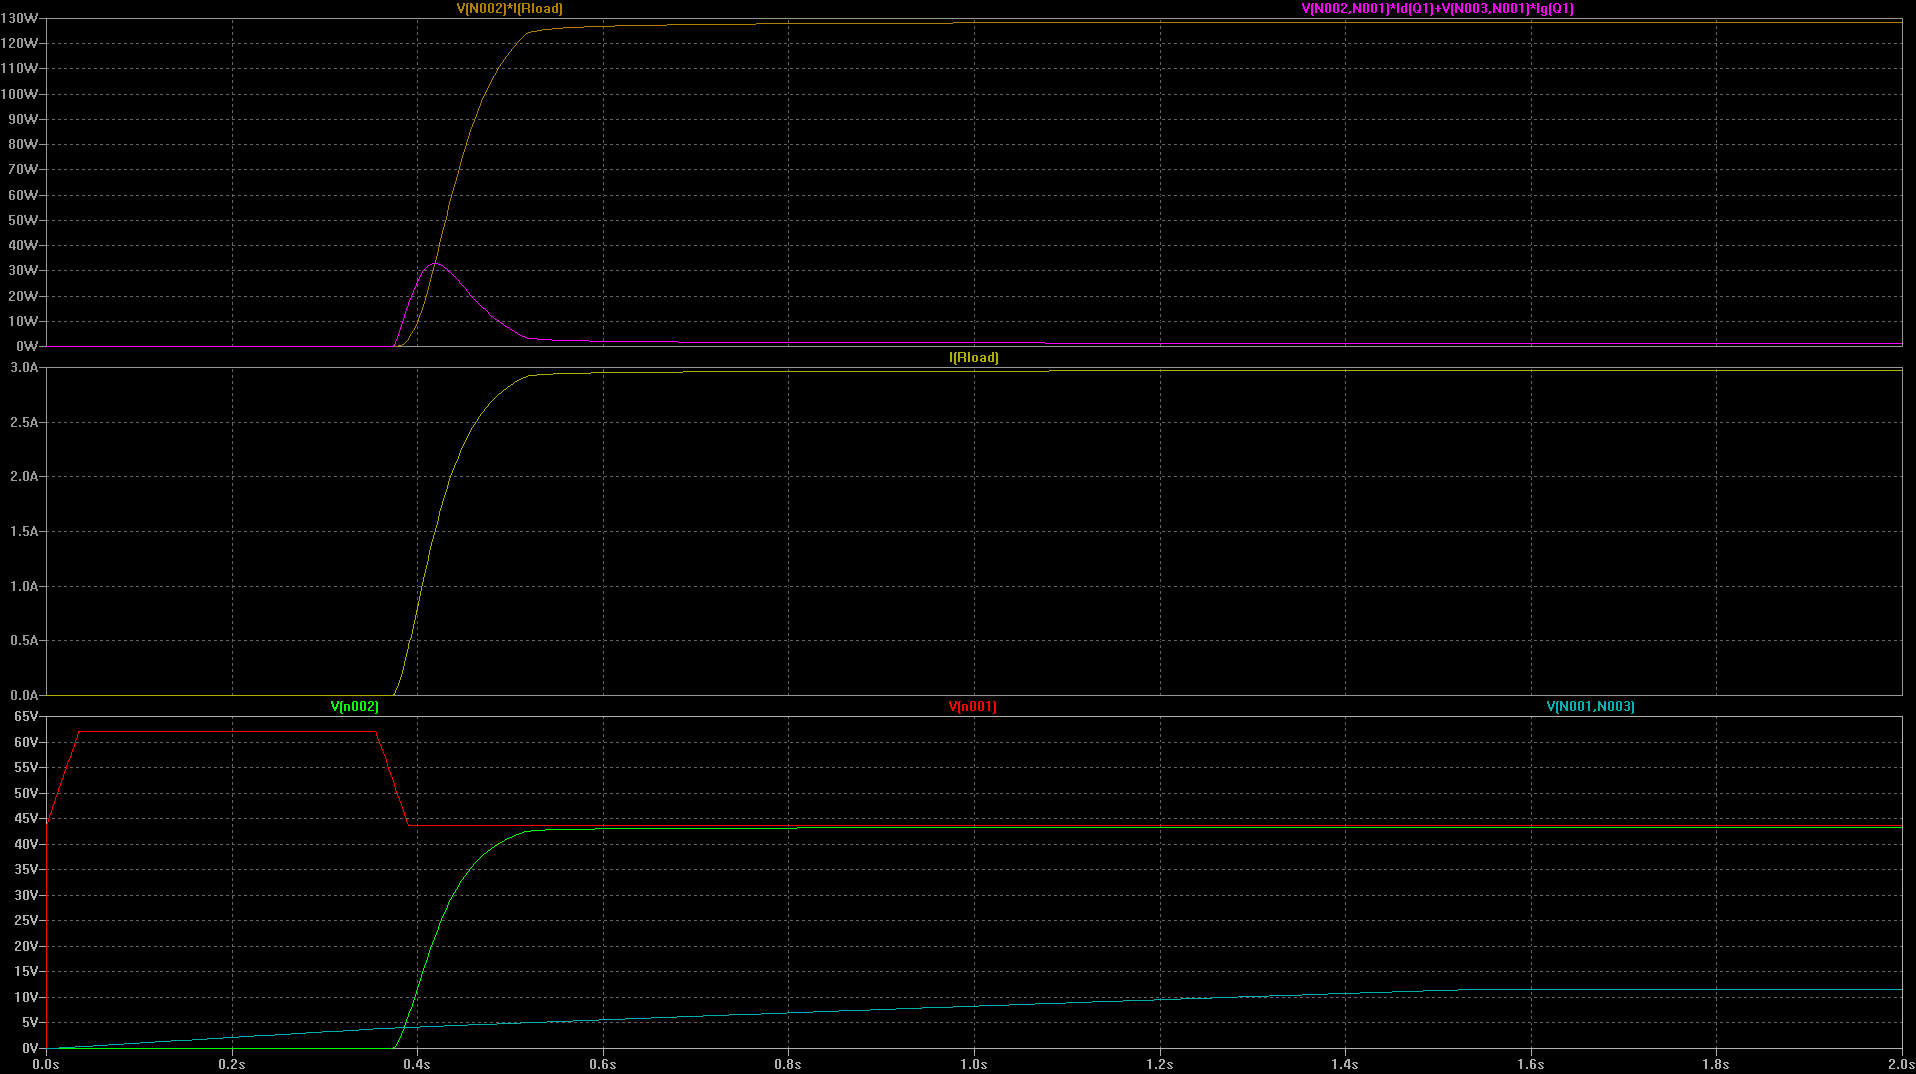Select the green V(n002) trace label
This screenshot has width=1916, height=1074.
coord(354,706)
